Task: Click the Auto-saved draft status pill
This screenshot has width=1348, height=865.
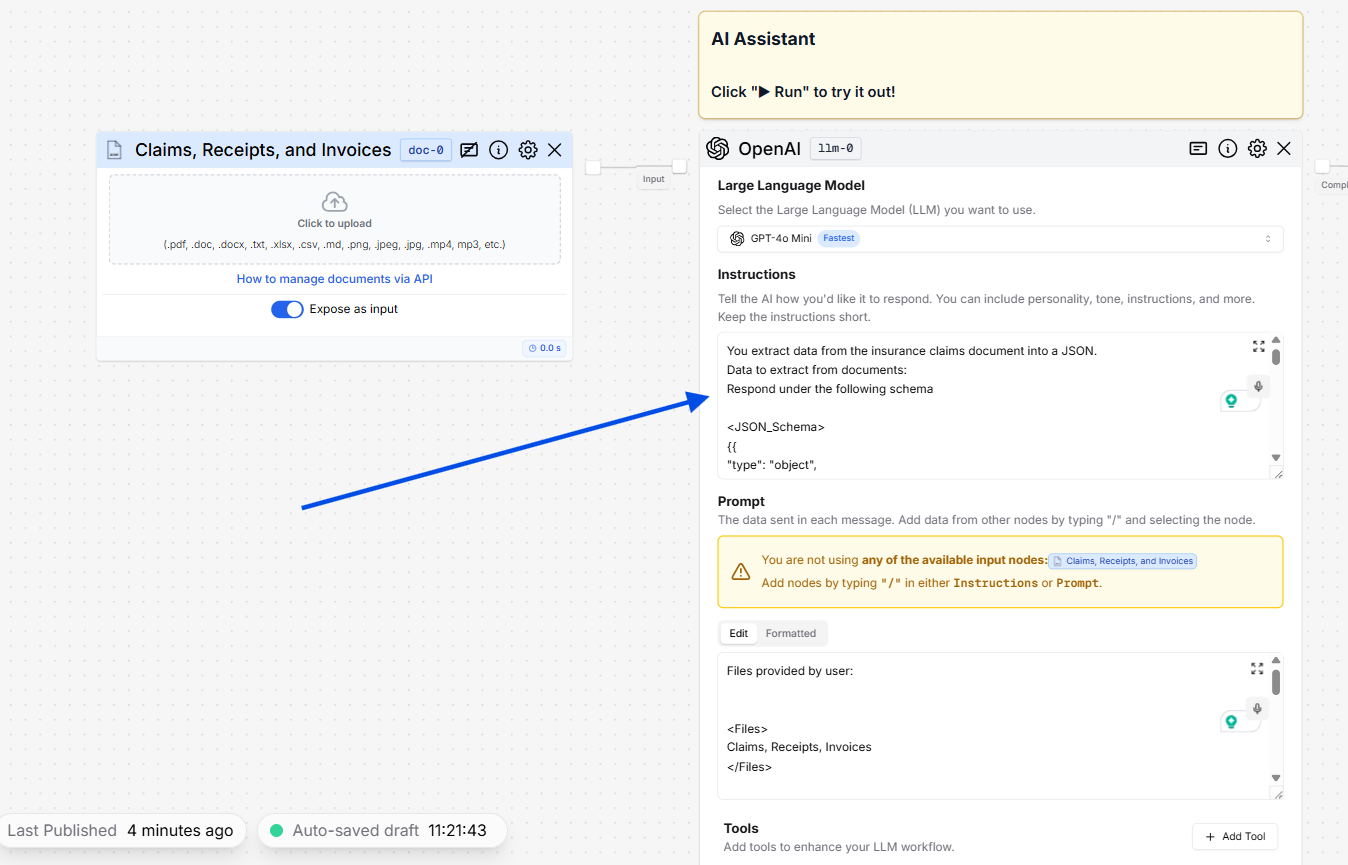Action: tap(382, 830)
